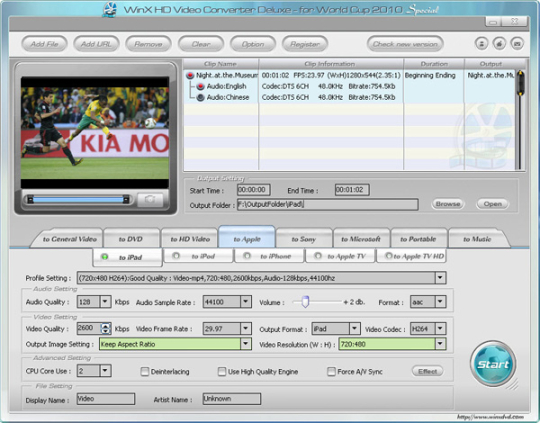Viewport: 540px width, 423px height.
Task: Switch to the to Sony tab
Action: tap(303, 239)
